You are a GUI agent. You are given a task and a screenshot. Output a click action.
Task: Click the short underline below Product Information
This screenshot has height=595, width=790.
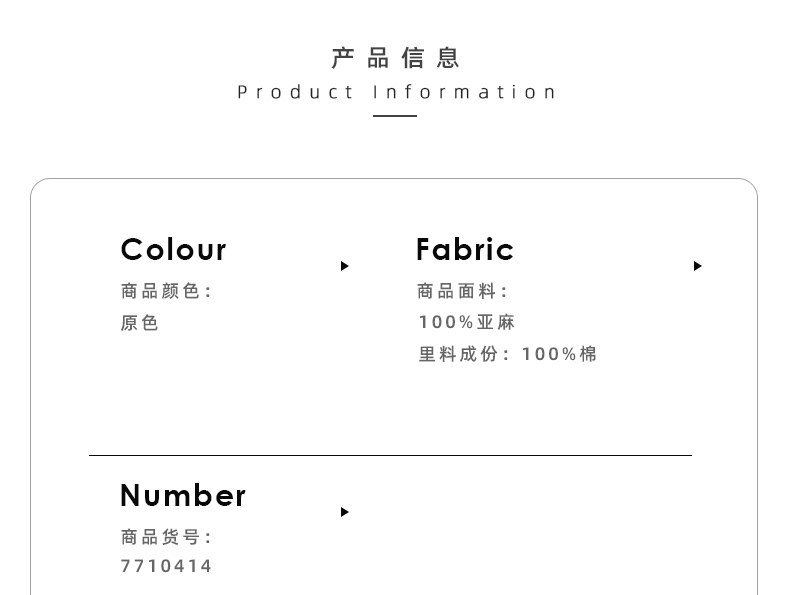[395, 116]
